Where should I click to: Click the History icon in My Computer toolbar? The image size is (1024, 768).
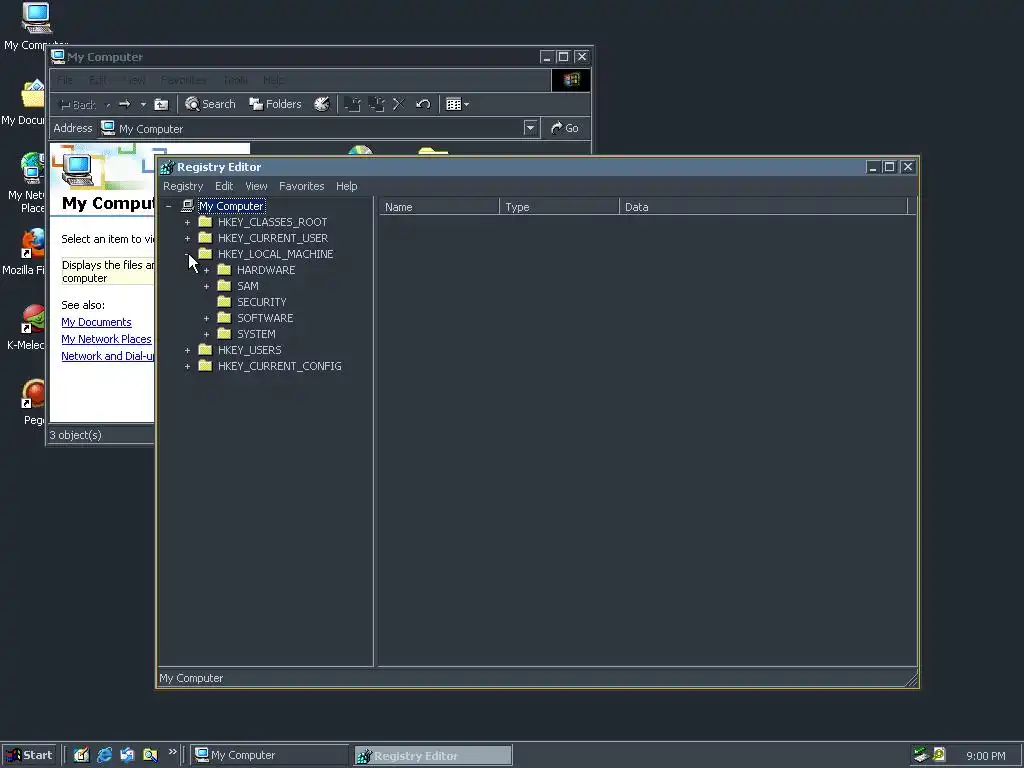tap(322, 104)
